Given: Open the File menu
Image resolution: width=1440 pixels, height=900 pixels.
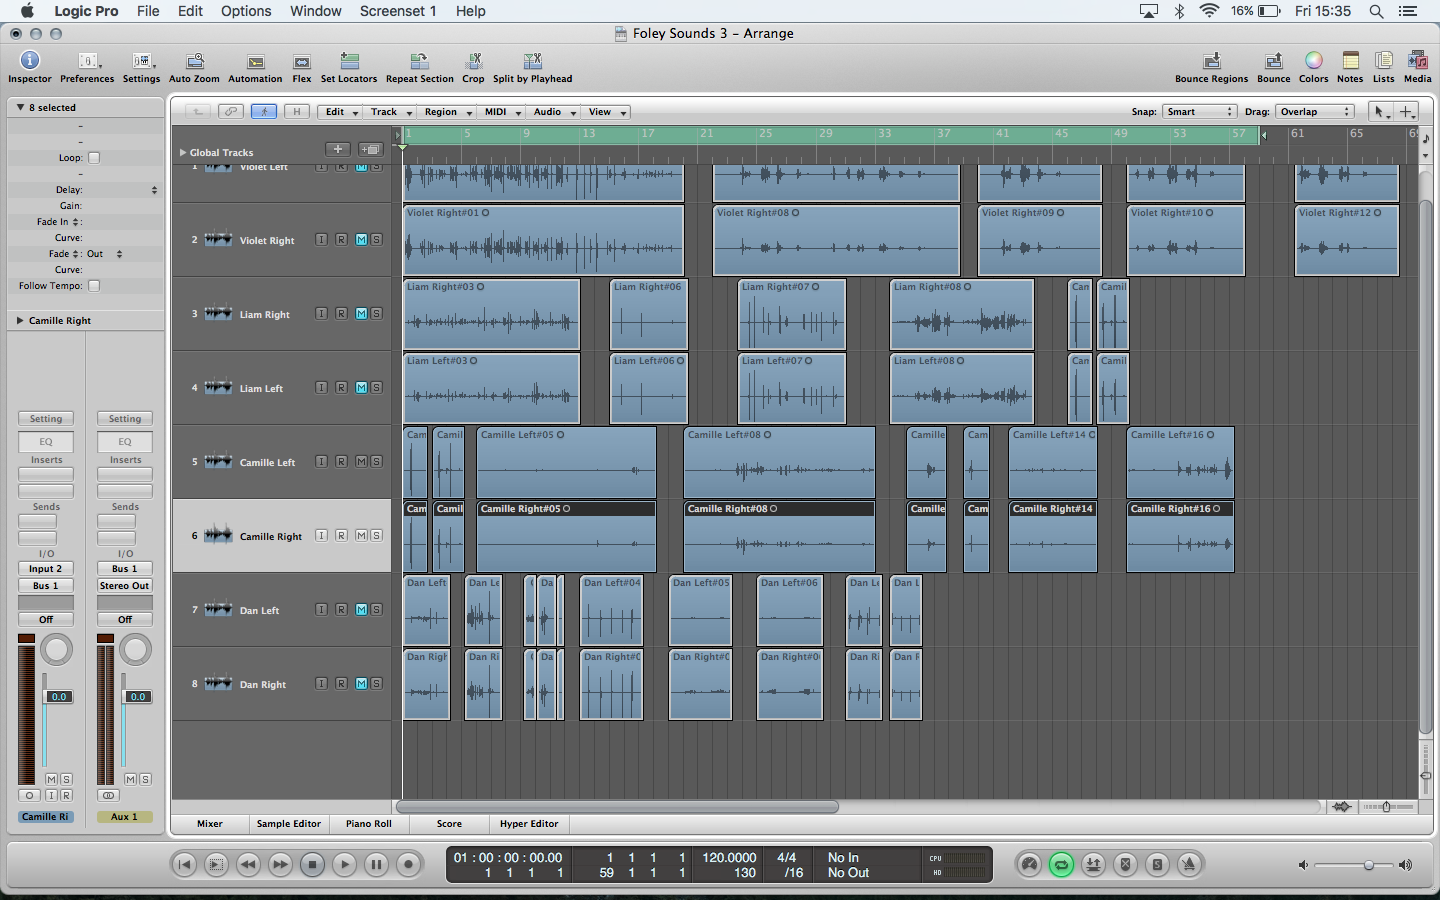Looking at the screenshot, I should 148,11.
